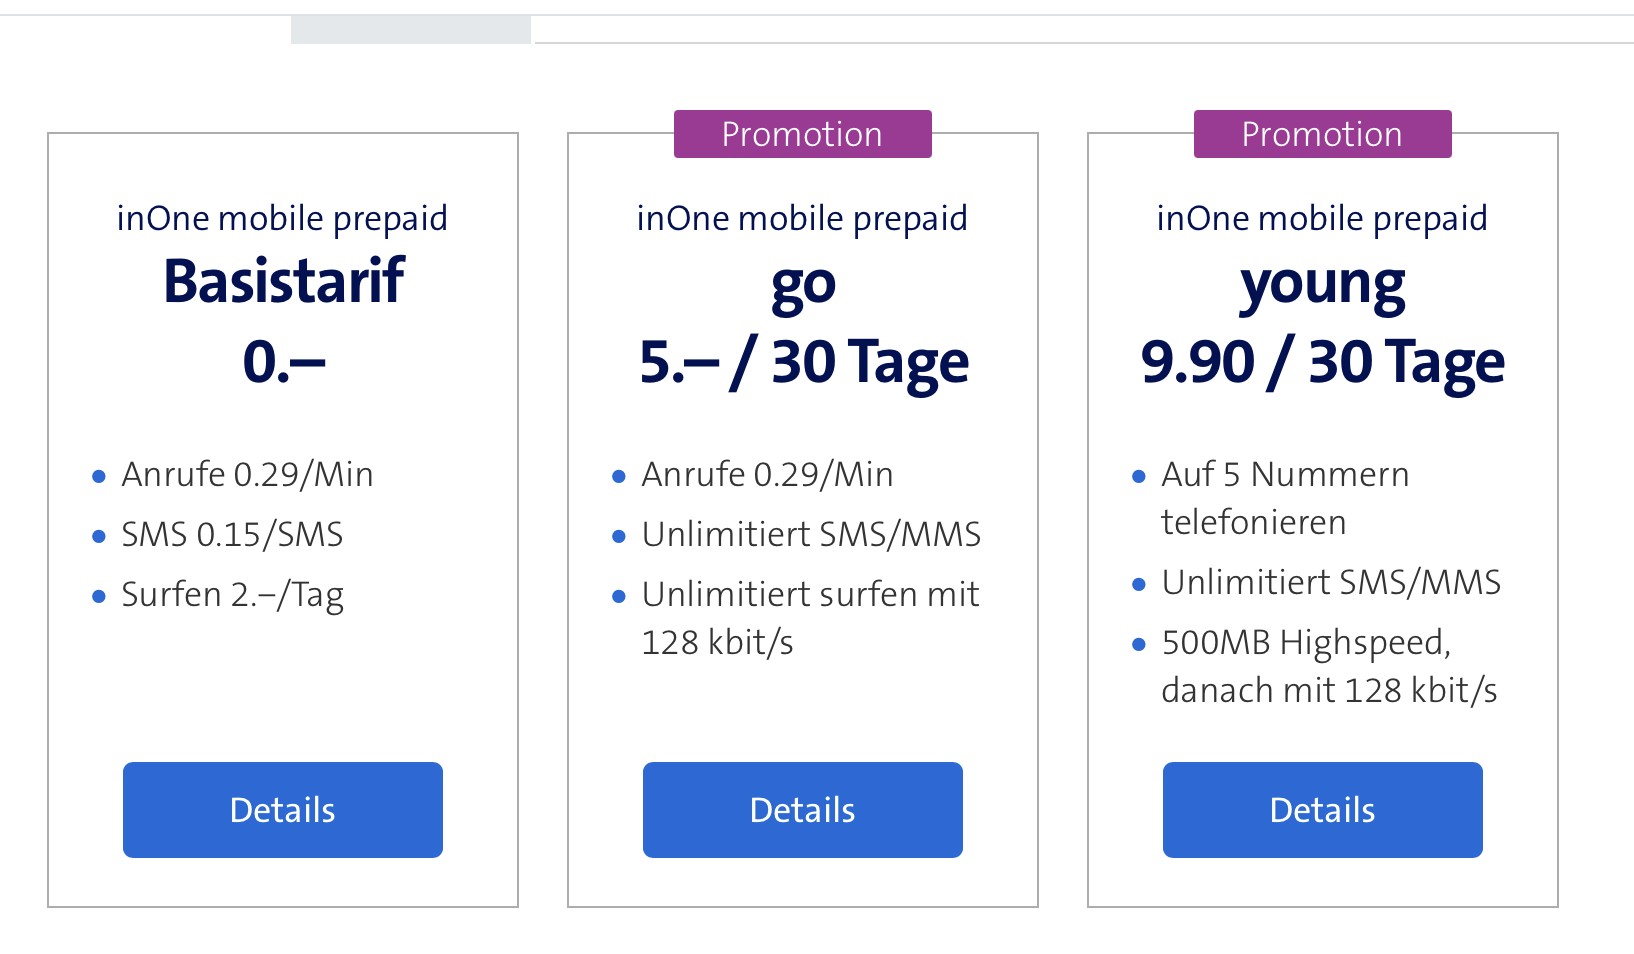
Task: Click 'SMS 0.15/SMS' feature line
Action: coord(232,535)
